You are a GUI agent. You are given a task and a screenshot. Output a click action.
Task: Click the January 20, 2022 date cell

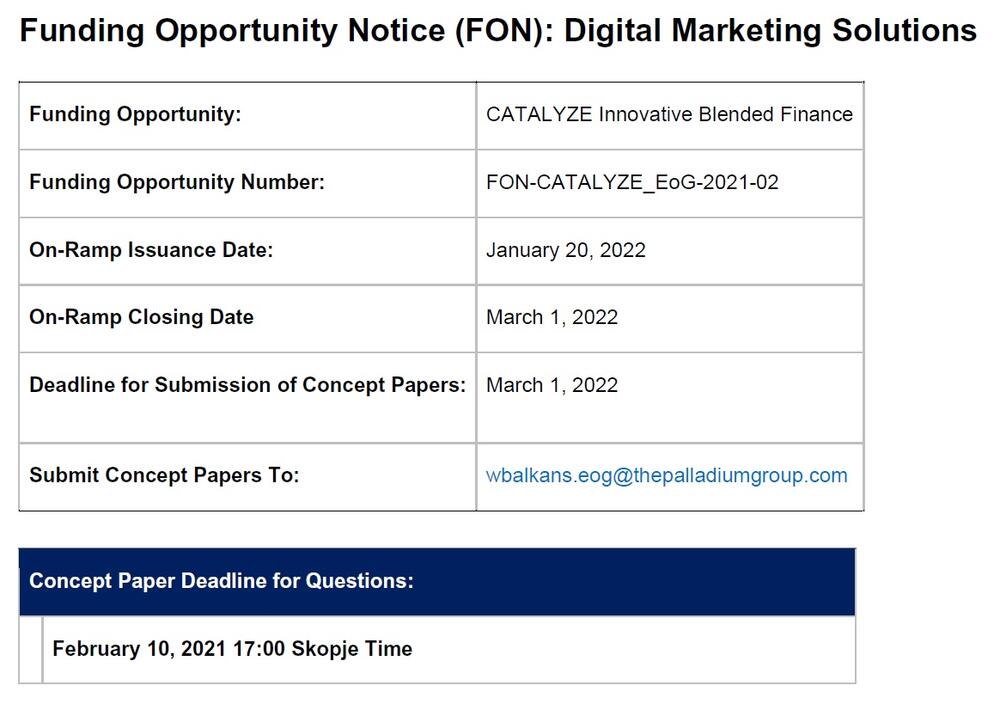(x=566, y=250)
